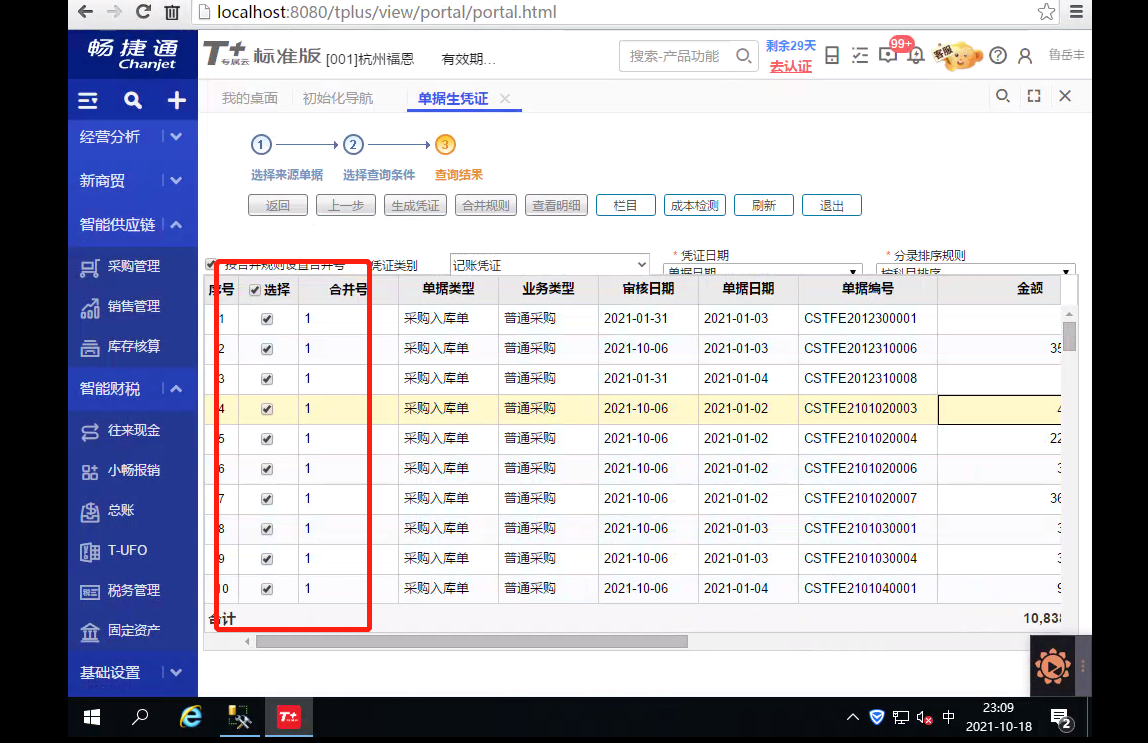Screen dimensions: 1148x743
Task: Open sidebar search magnifier
Action: [133, 100]
